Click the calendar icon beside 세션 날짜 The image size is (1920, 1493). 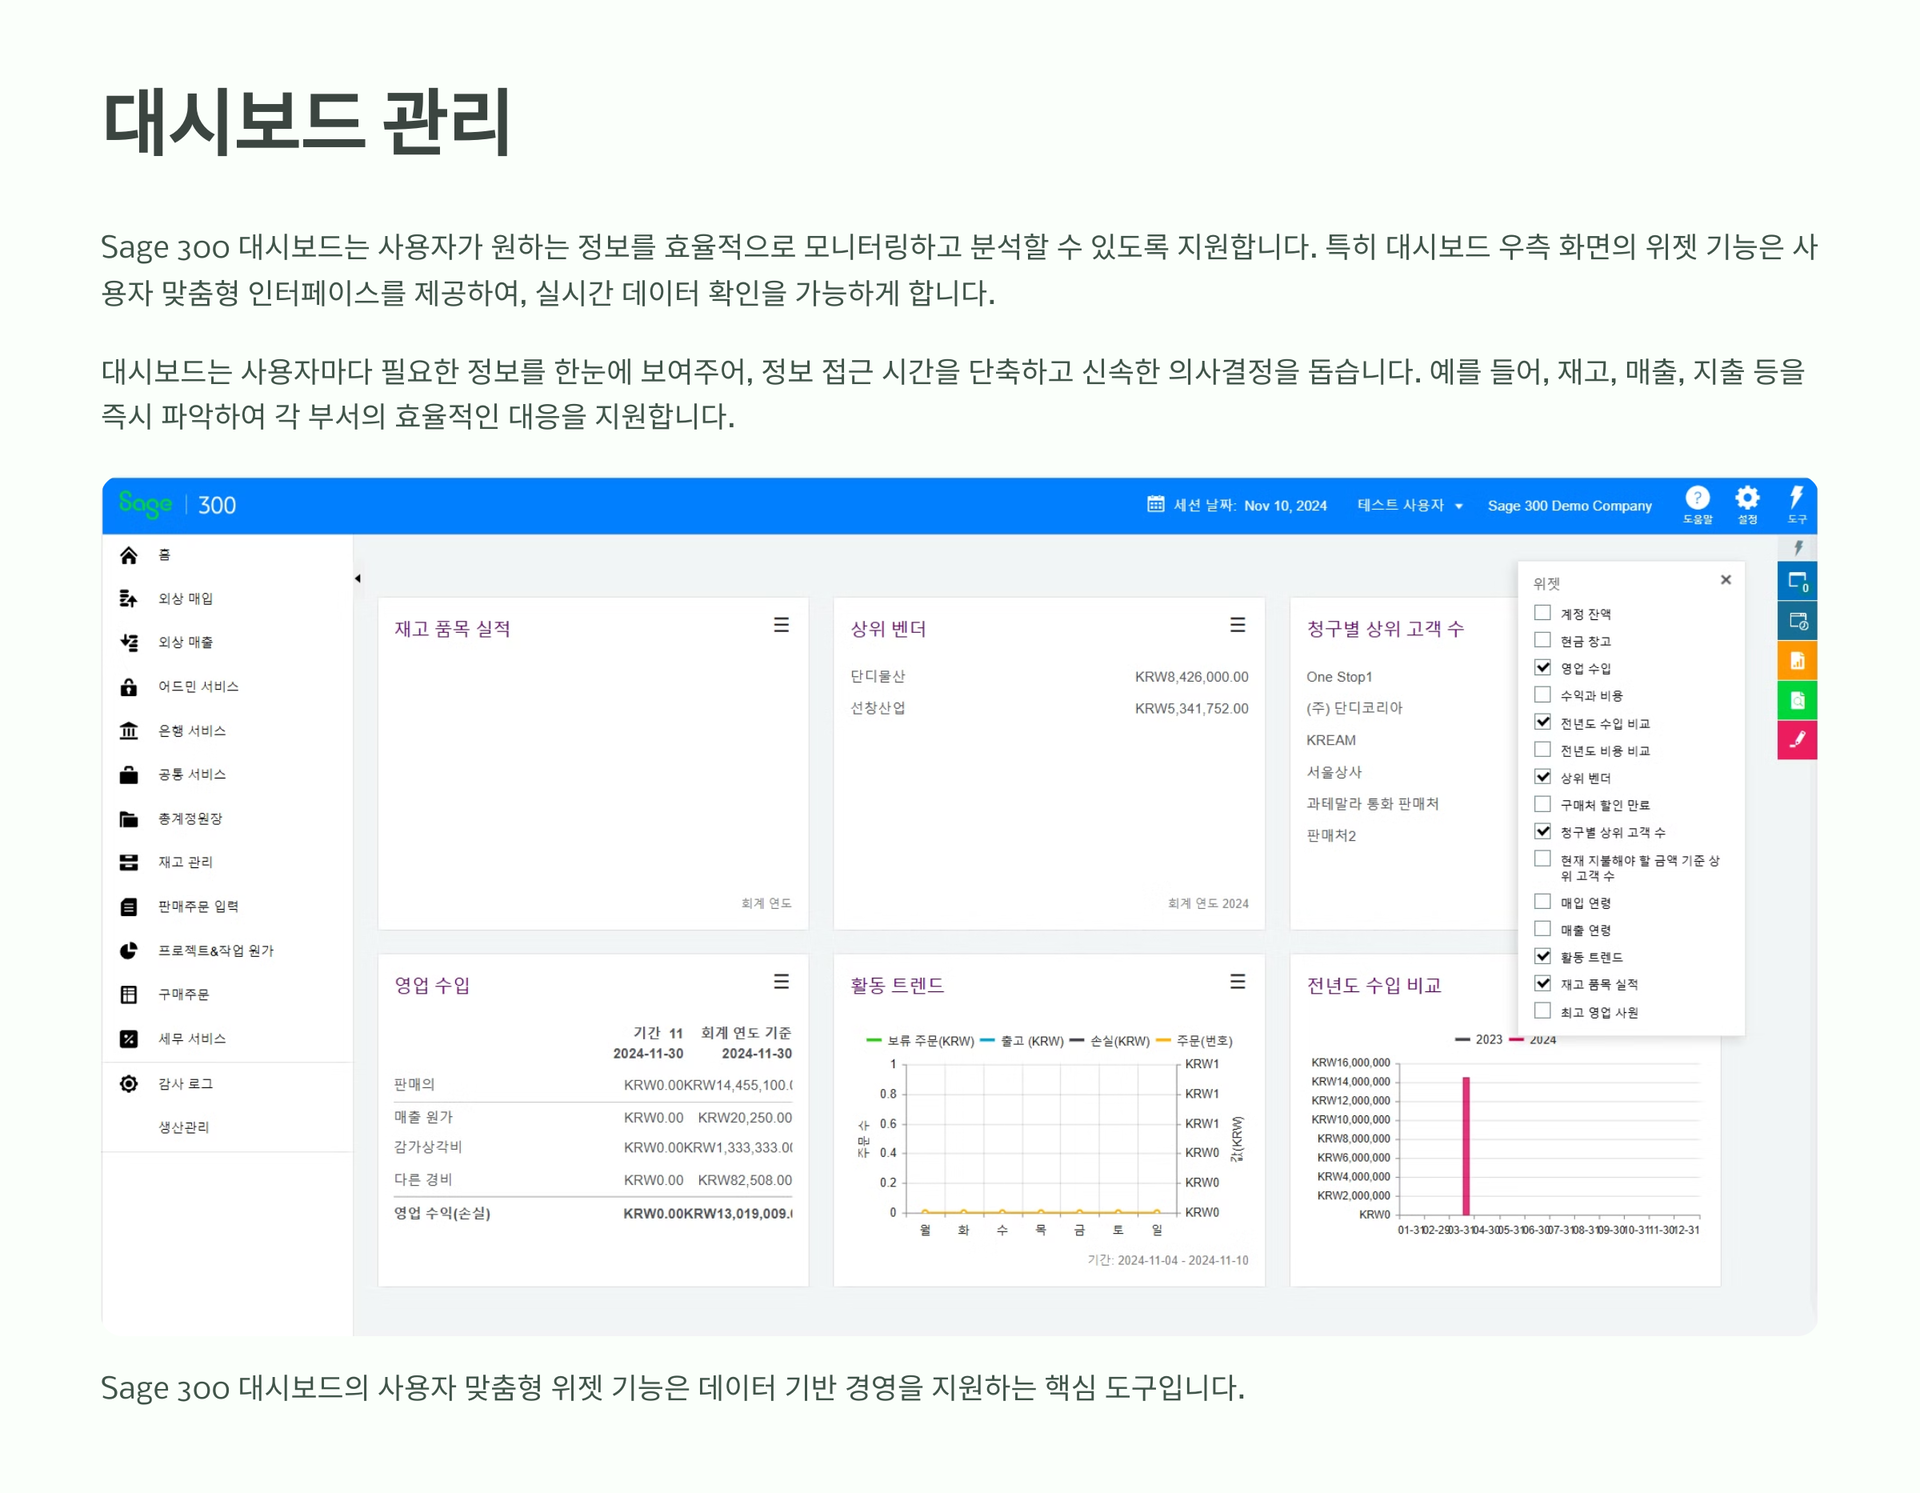[x=1155, y=505]
